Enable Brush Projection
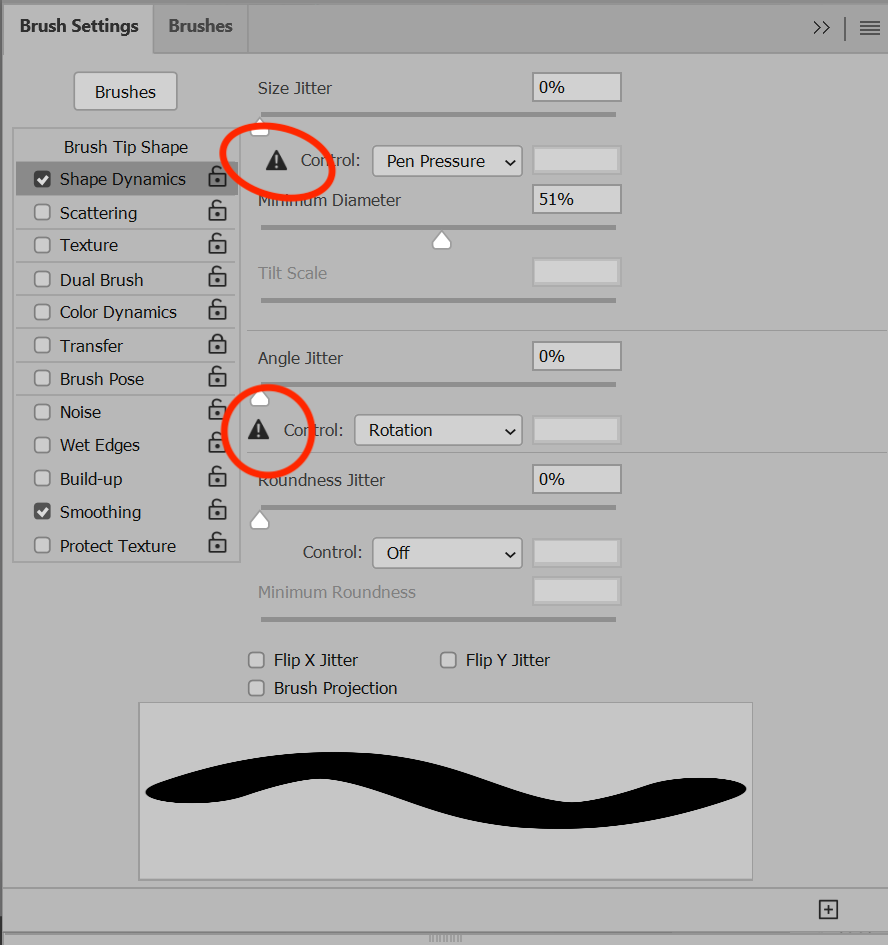 [x=256, y=688]
